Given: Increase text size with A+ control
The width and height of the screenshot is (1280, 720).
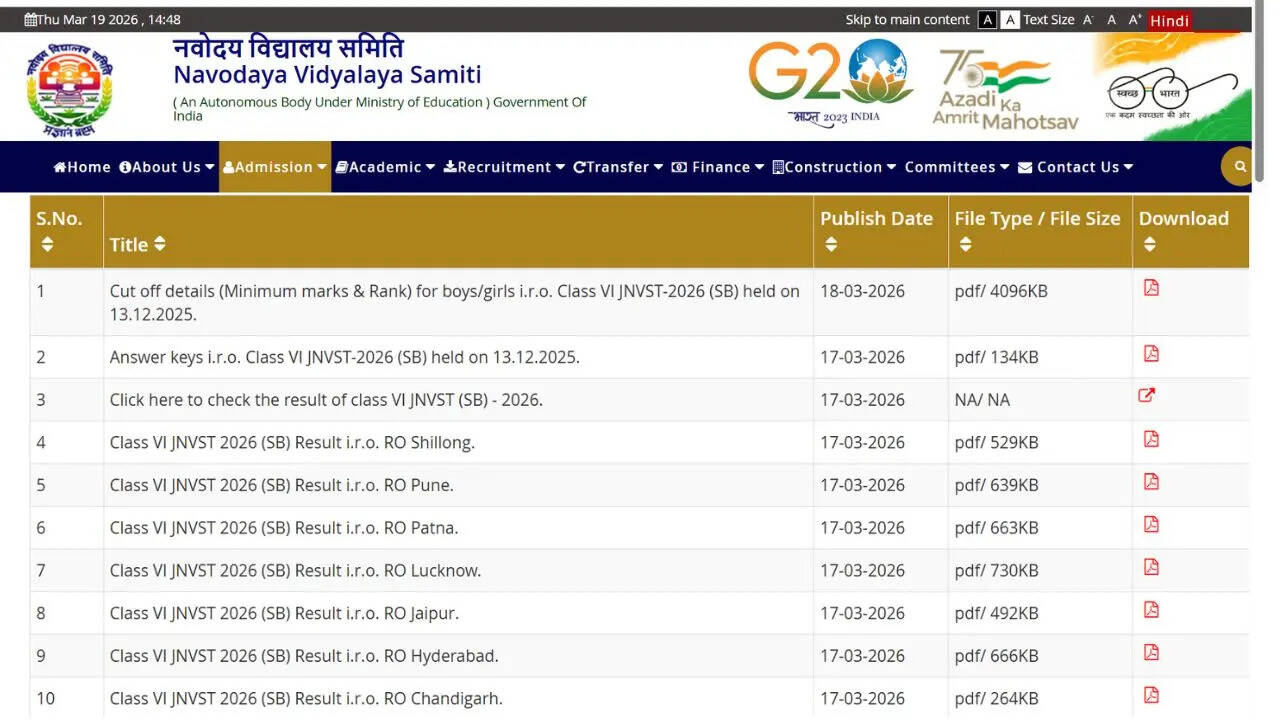Looking at the screenshot, I should tap(1135, 20).
